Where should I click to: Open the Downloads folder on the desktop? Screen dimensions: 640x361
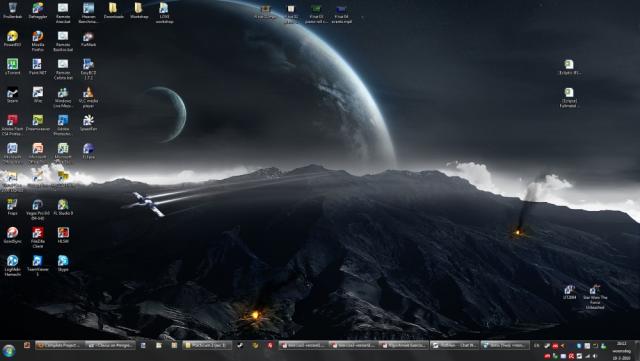pyautogui.click(x=113, y=11)
